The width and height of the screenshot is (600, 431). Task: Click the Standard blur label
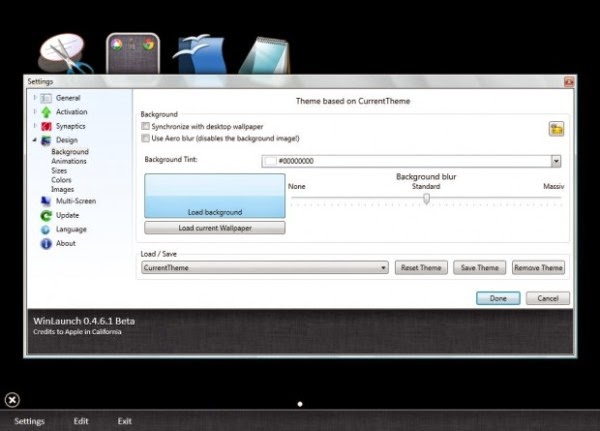click(426, 186)
